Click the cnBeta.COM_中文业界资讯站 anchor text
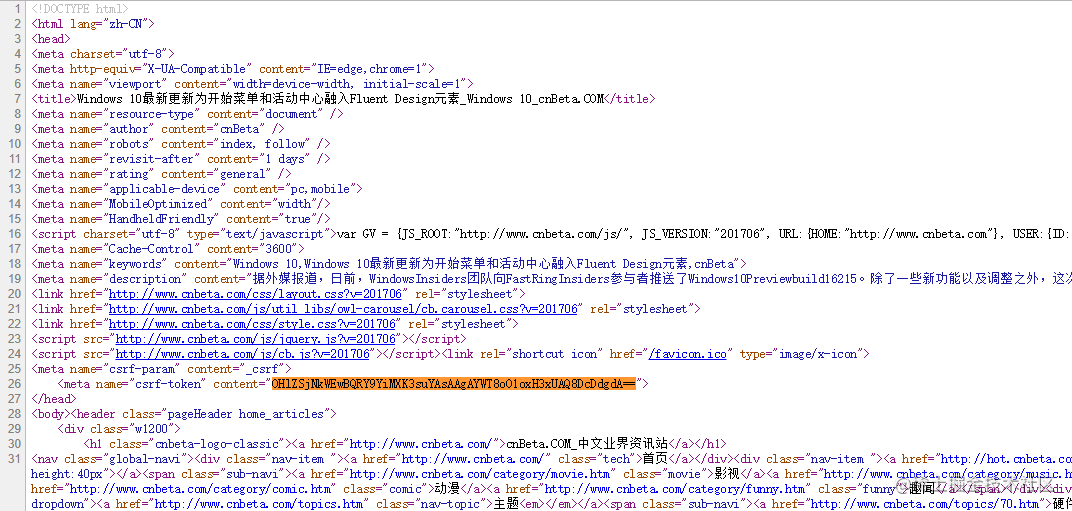Viewport: 1072px width, 511px height. 587,445
